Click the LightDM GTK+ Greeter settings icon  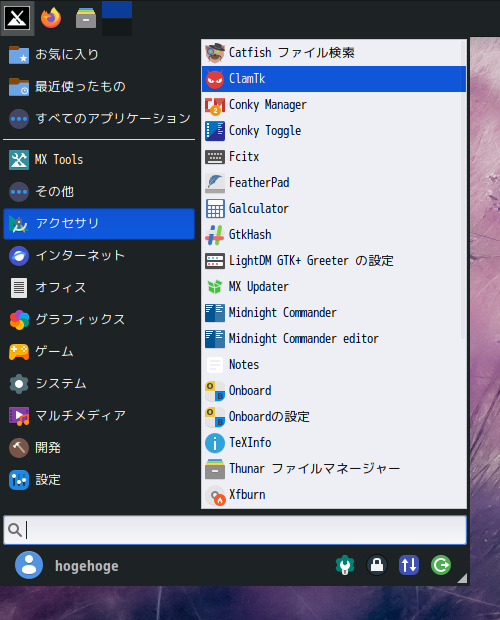(x=215, y=261)
